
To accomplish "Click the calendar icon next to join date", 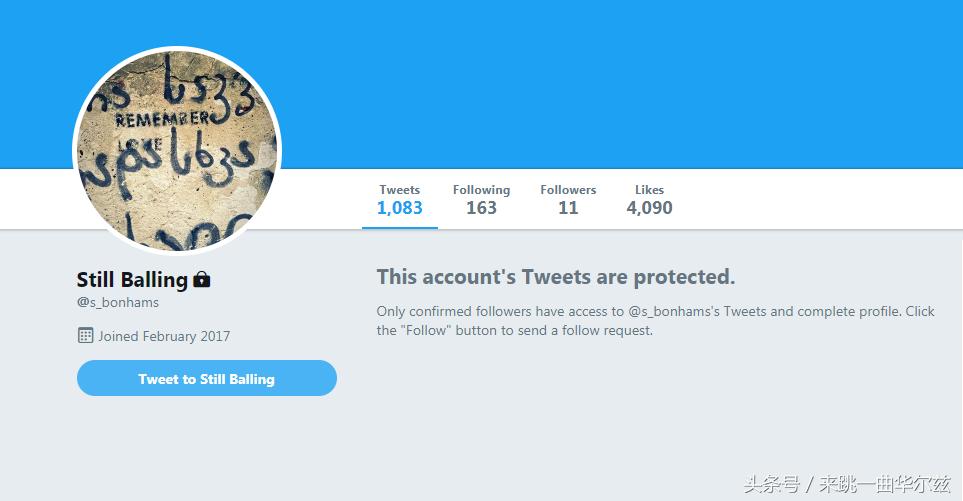I will pyautogui.click(x=85, y=335).
